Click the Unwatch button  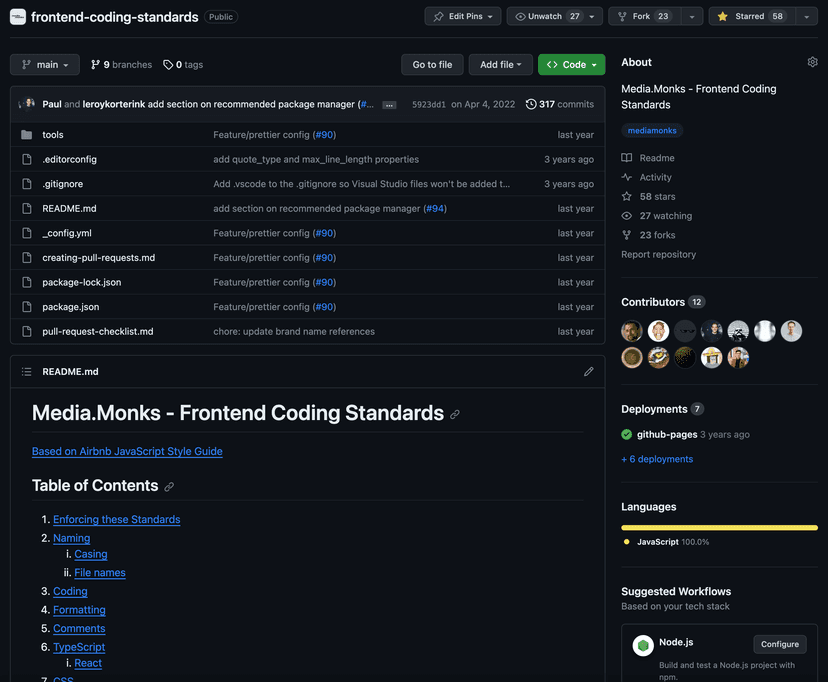546,17
